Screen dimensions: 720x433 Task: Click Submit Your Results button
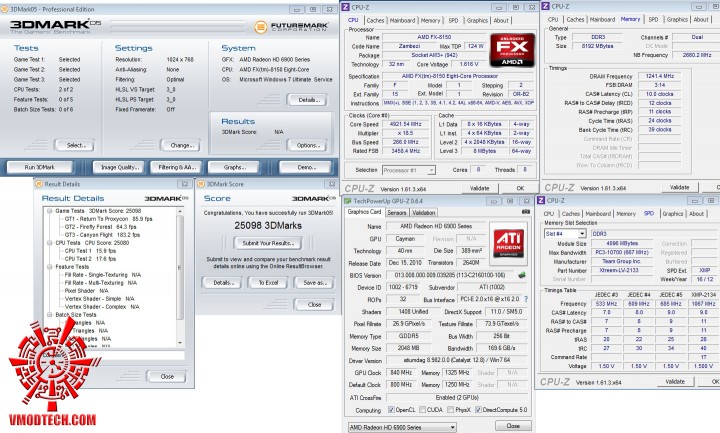pyautogui.click(x=268, y=243)
